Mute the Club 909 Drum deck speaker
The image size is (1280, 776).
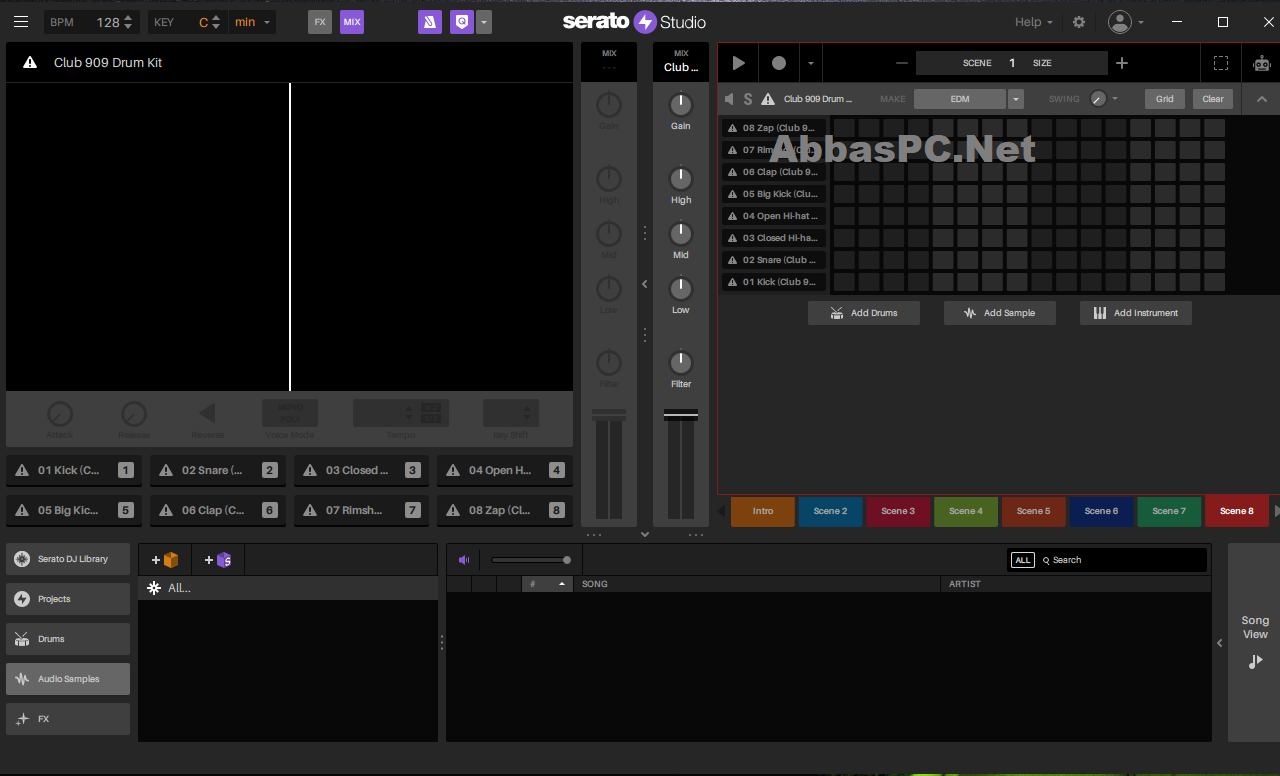[x=730, y=99]
